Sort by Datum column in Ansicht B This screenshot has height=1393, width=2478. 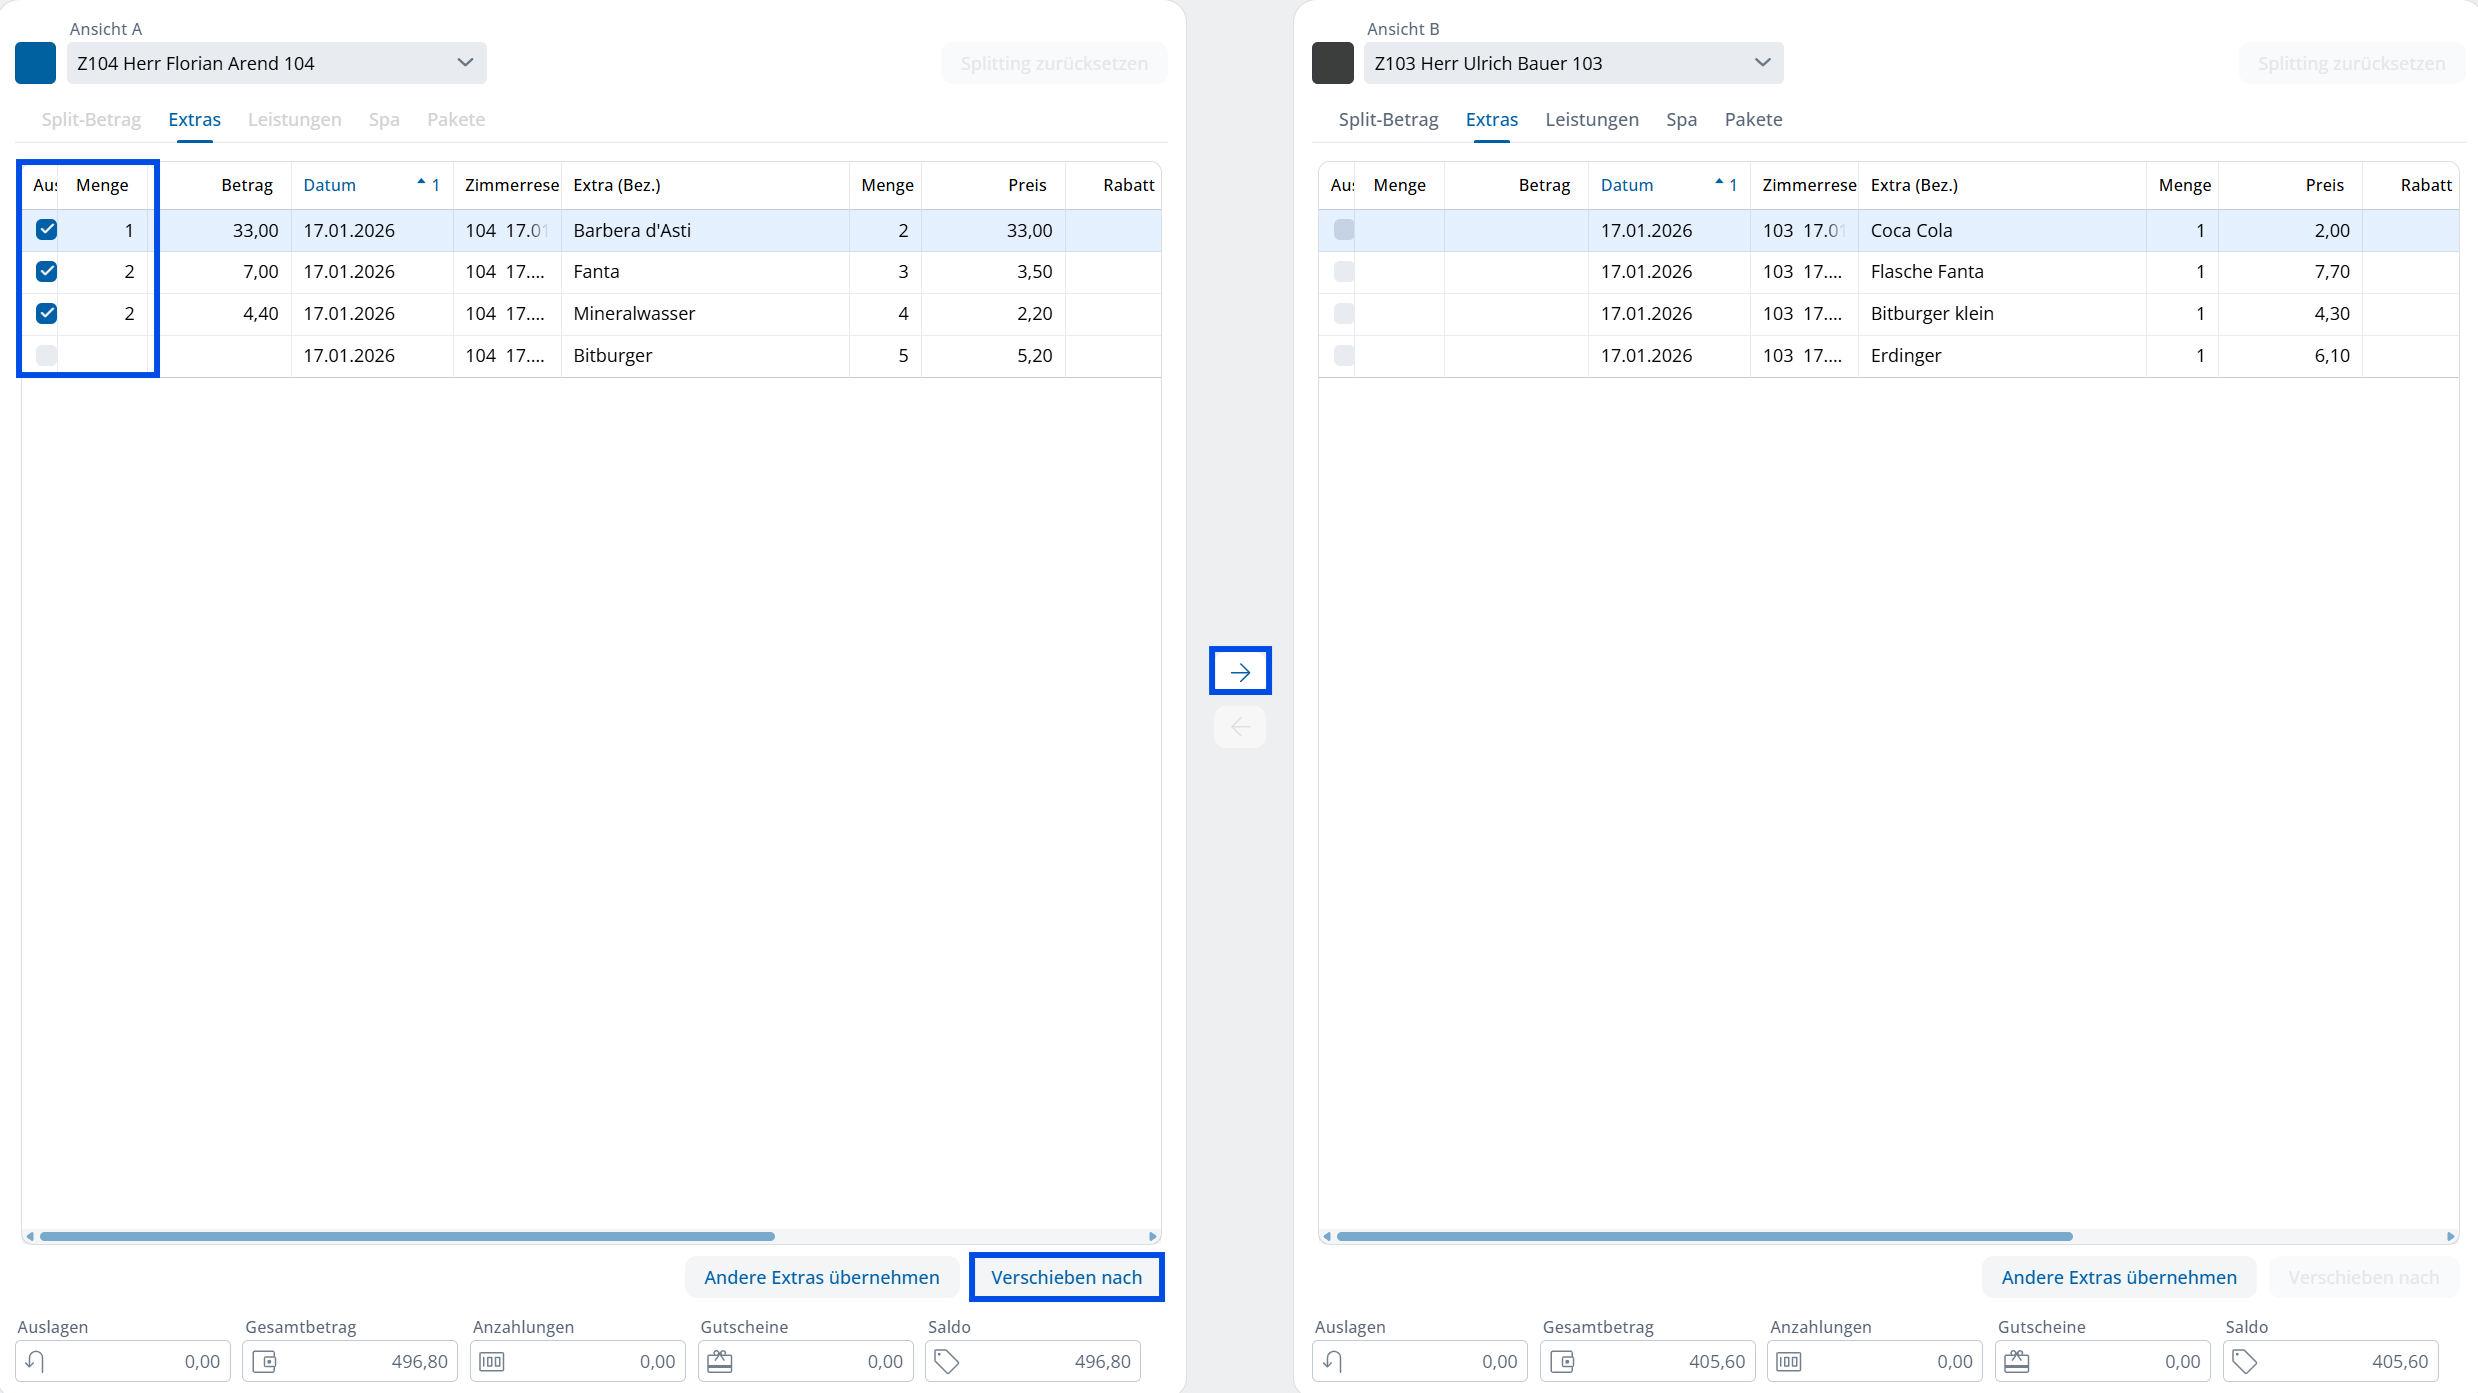1627,185
